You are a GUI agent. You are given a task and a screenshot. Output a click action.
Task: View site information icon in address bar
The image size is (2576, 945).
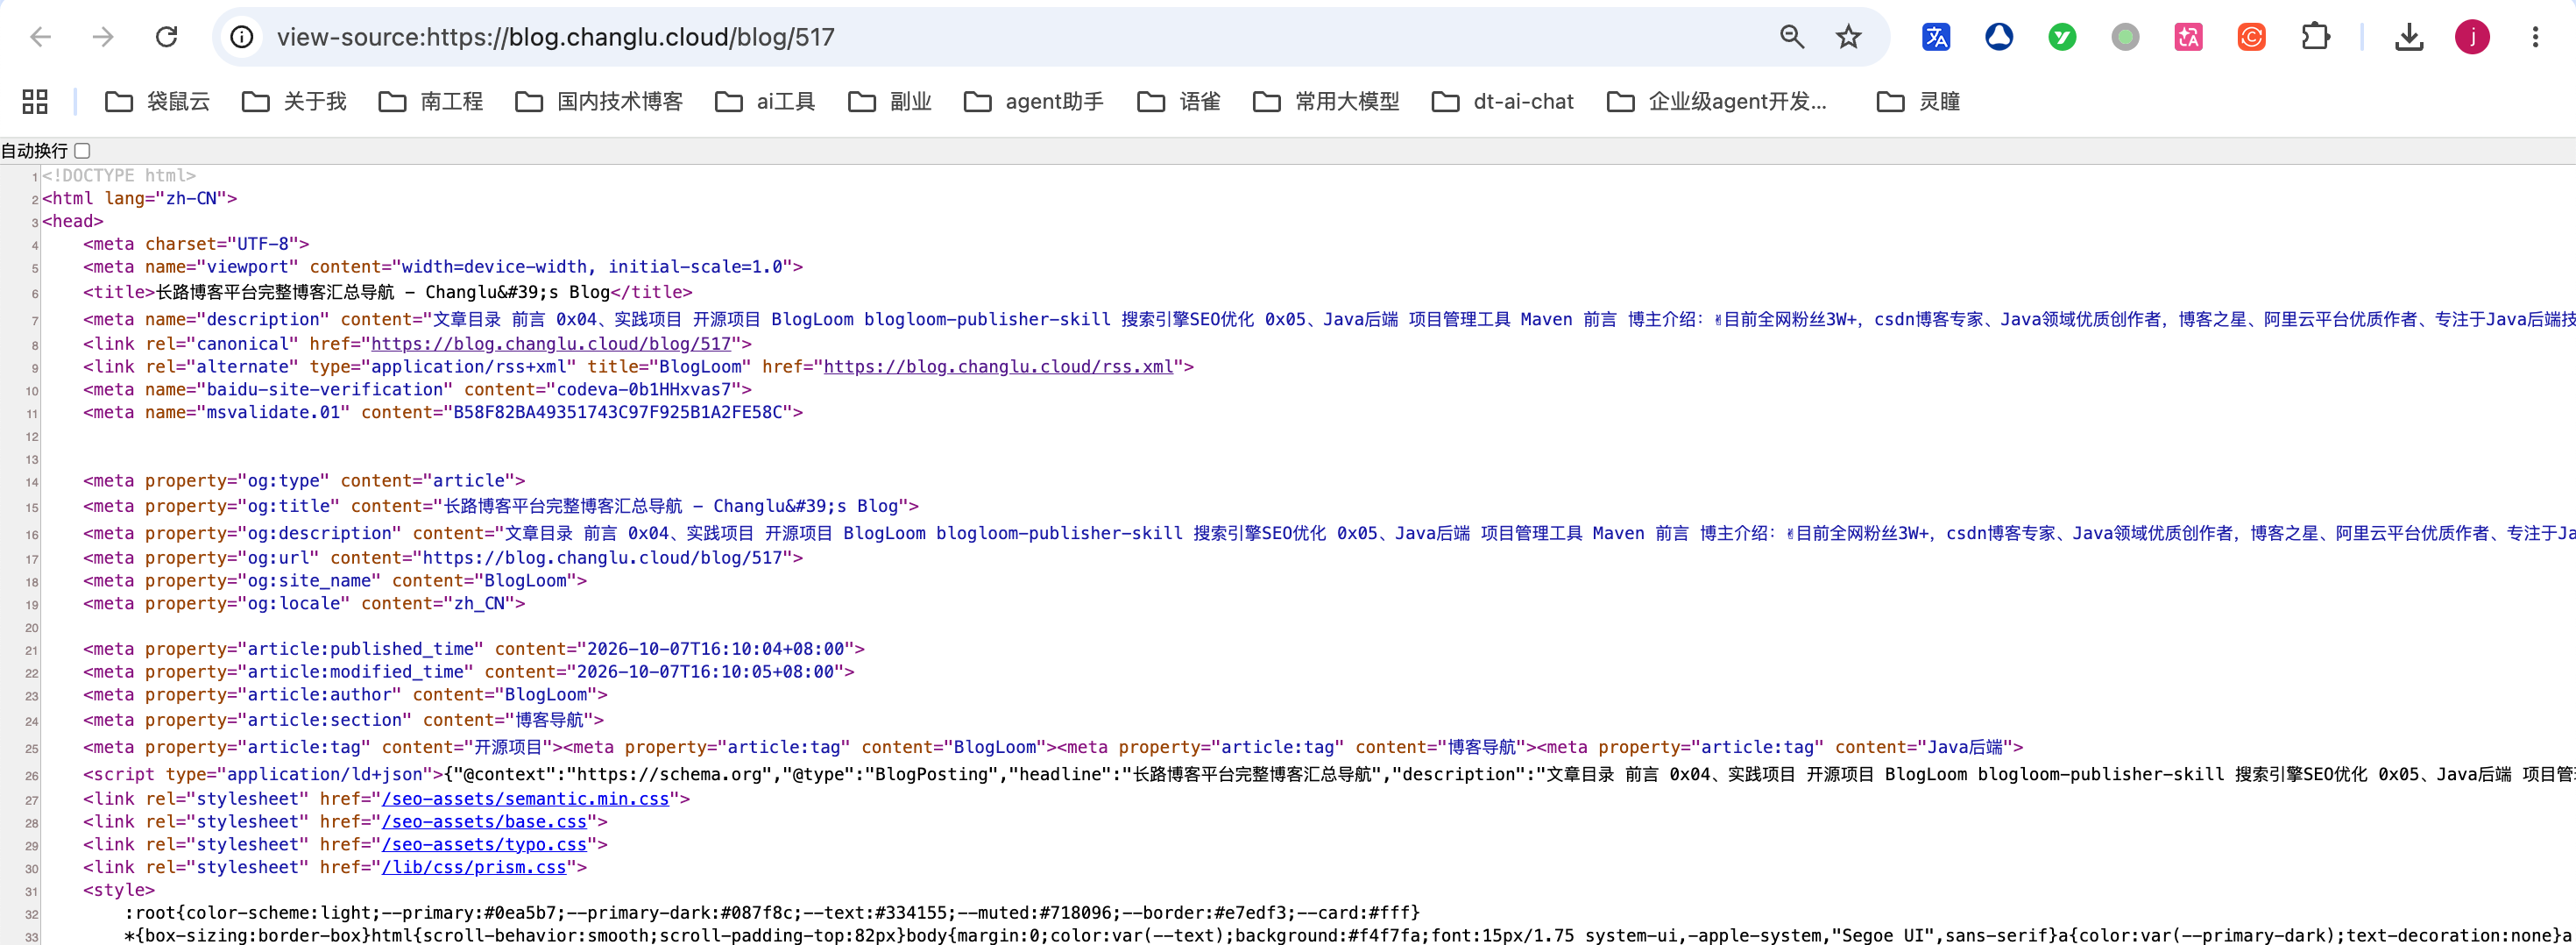coord(242,37)
